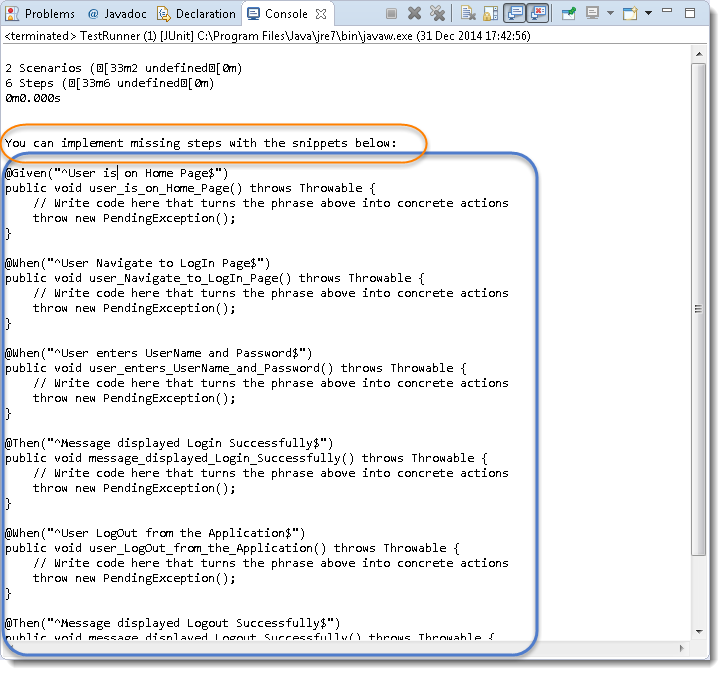Click the comment line under user_Navigate_to_LogIn_Page
The height and width of the screenshot is (675, 725).
(x=270, y=294)
